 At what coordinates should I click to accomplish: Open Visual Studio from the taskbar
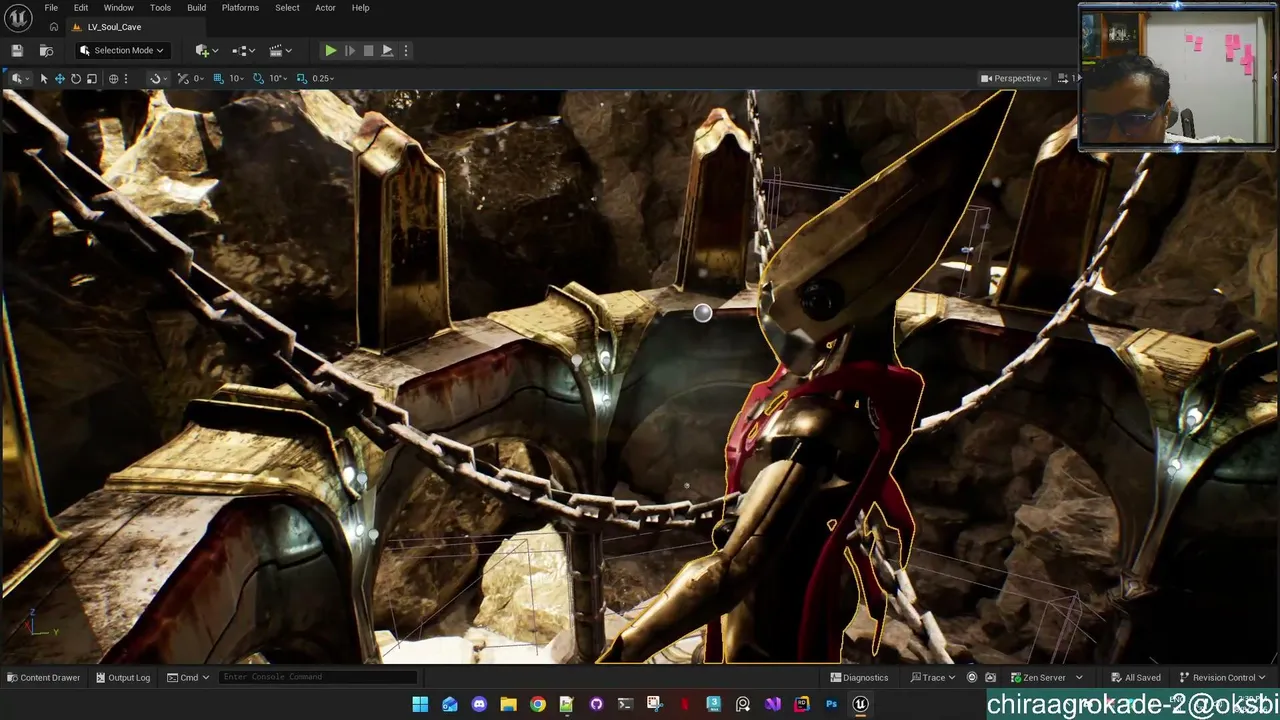coord(772,704)
